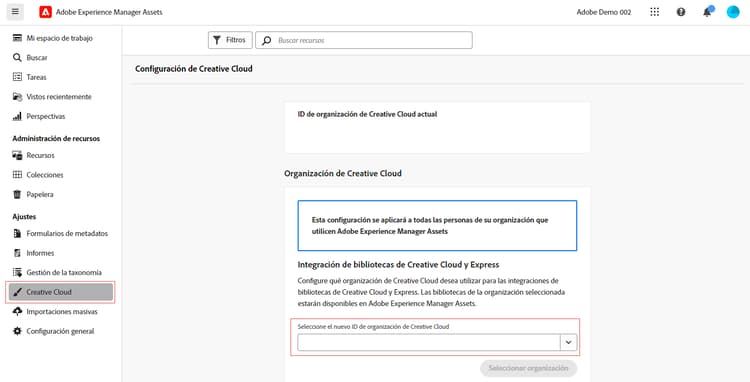
Task: Click the Mi espacio de trabajo icon
Action: (17, 38)
